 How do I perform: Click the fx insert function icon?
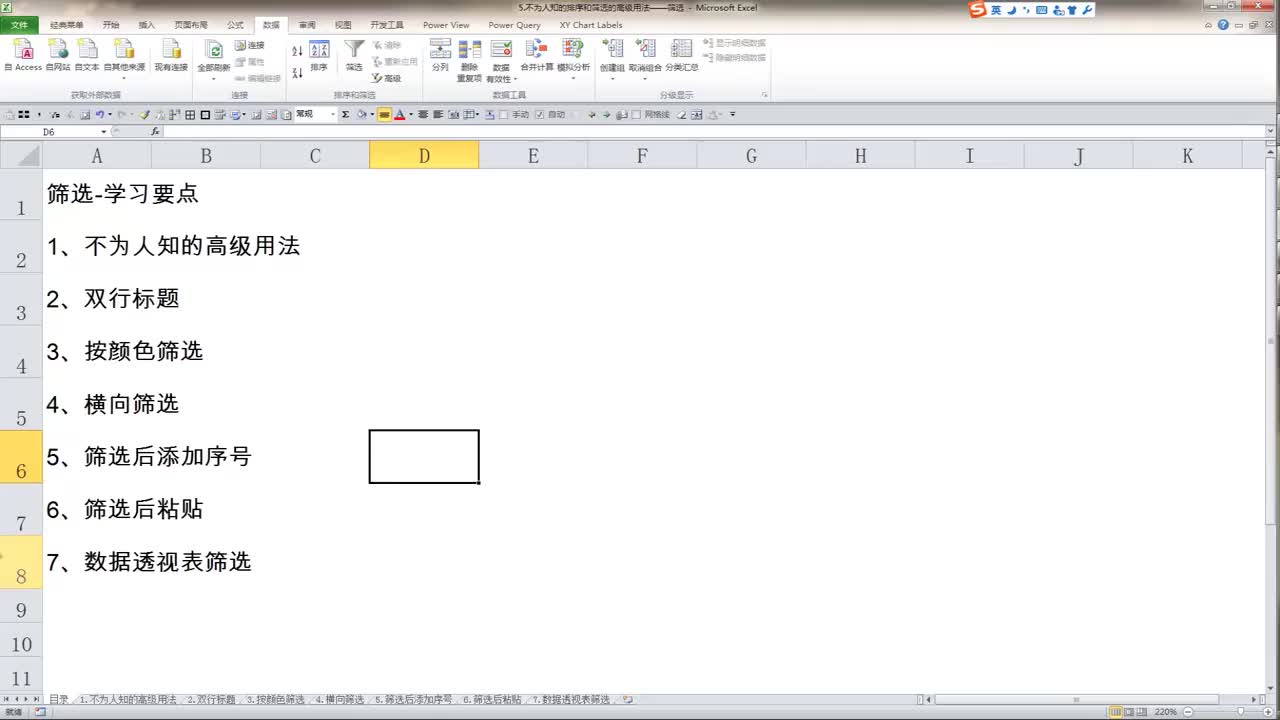tap(155, 132)
